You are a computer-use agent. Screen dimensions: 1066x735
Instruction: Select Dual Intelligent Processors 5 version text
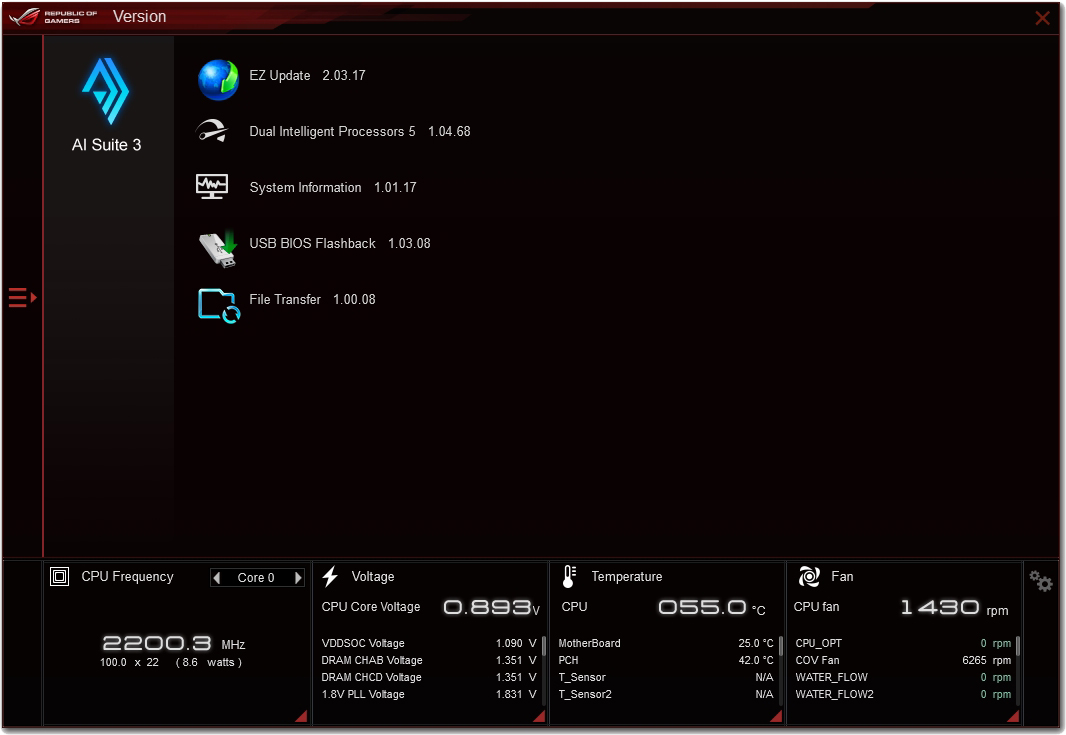pos(360,131)
